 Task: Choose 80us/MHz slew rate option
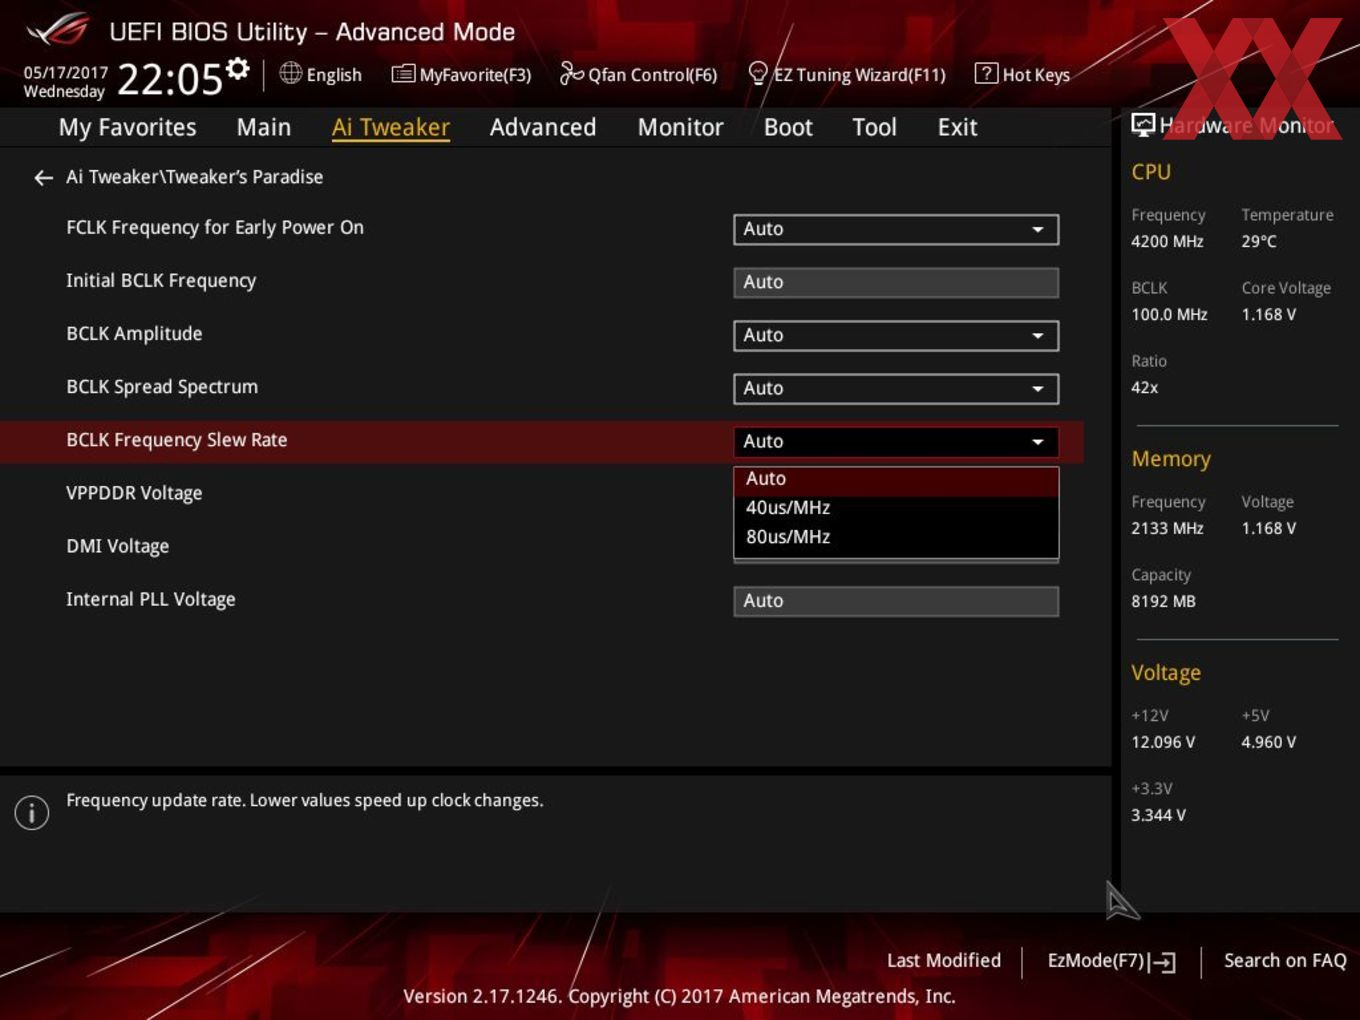click(x=896, y=537)
